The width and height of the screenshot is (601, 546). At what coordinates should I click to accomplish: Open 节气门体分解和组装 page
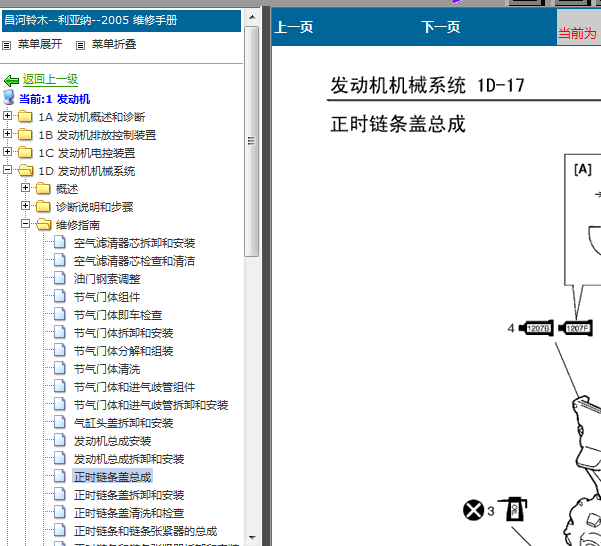(123, 351)
